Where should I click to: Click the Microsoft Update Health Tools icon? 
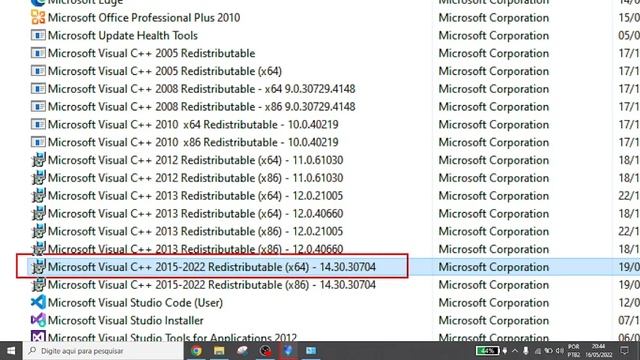[x=38, y=36]
